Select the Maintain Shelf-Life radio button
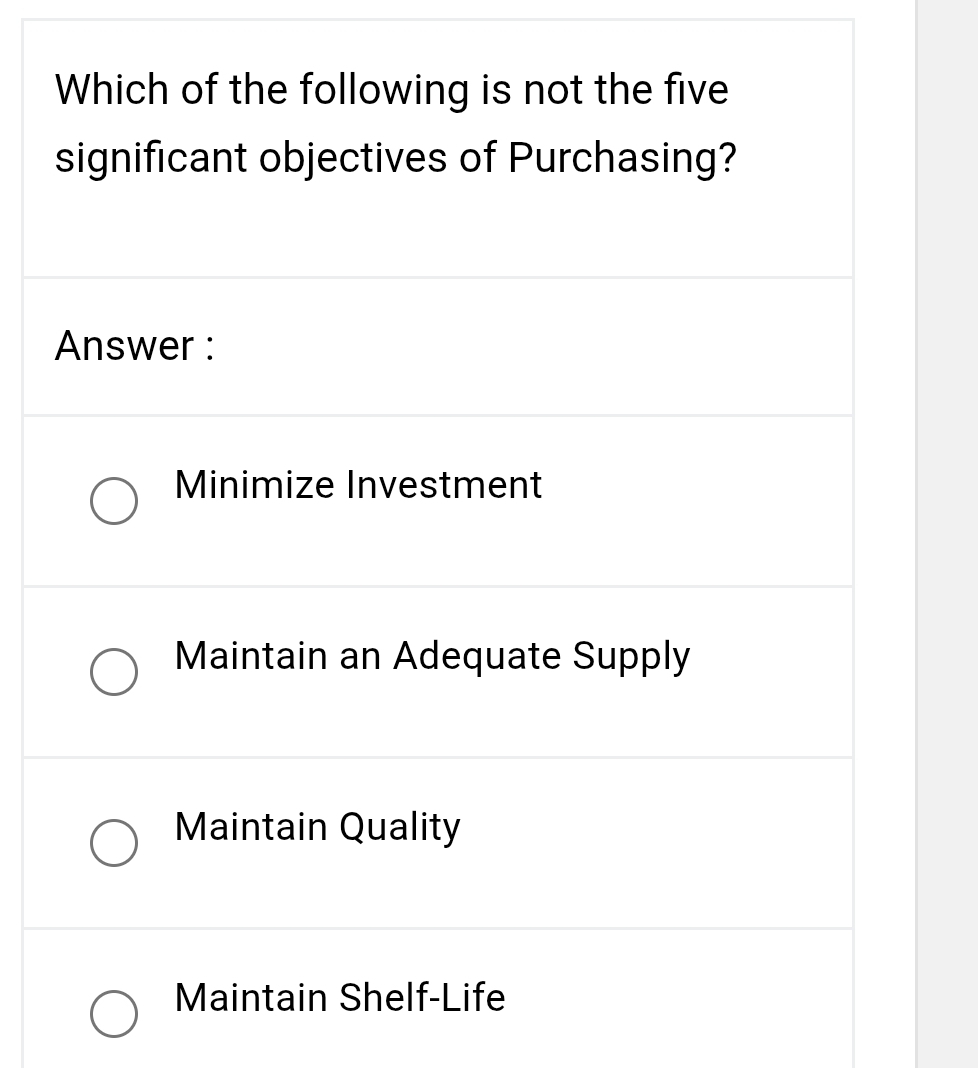The image size is (978, 1068). click(x=114, y=1014)
